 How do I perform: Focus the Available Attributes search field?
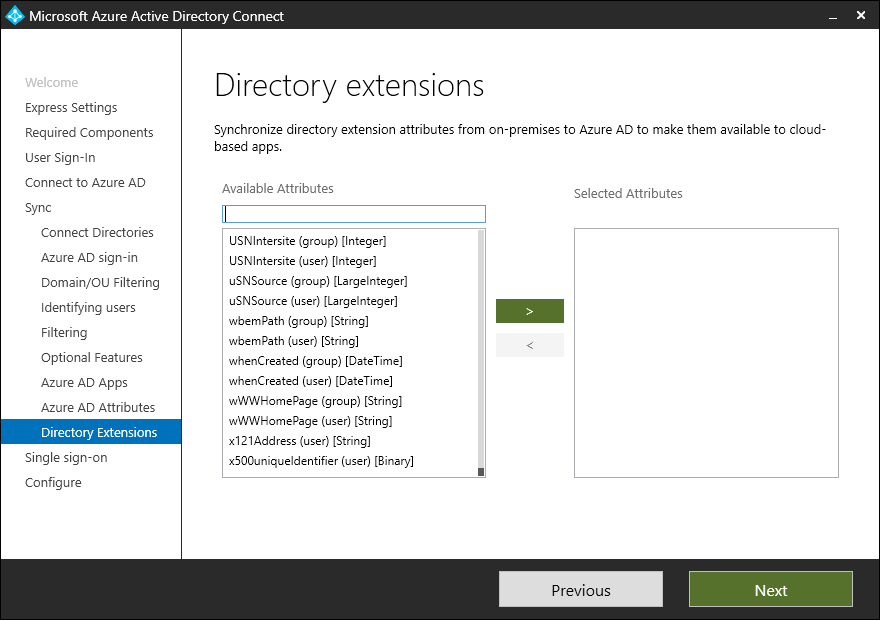(x=354, y=214)
